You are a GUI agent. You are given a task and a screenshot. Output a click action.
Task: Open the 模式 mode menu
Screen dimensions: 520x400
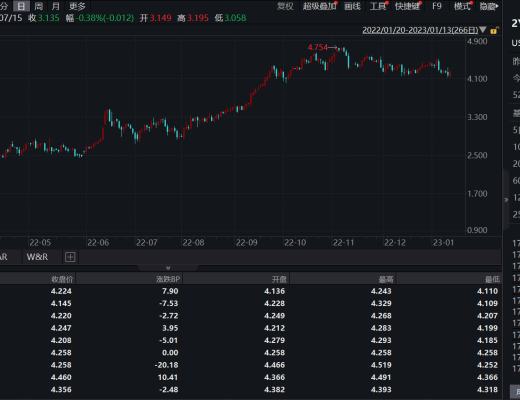[x=463, y=6]
